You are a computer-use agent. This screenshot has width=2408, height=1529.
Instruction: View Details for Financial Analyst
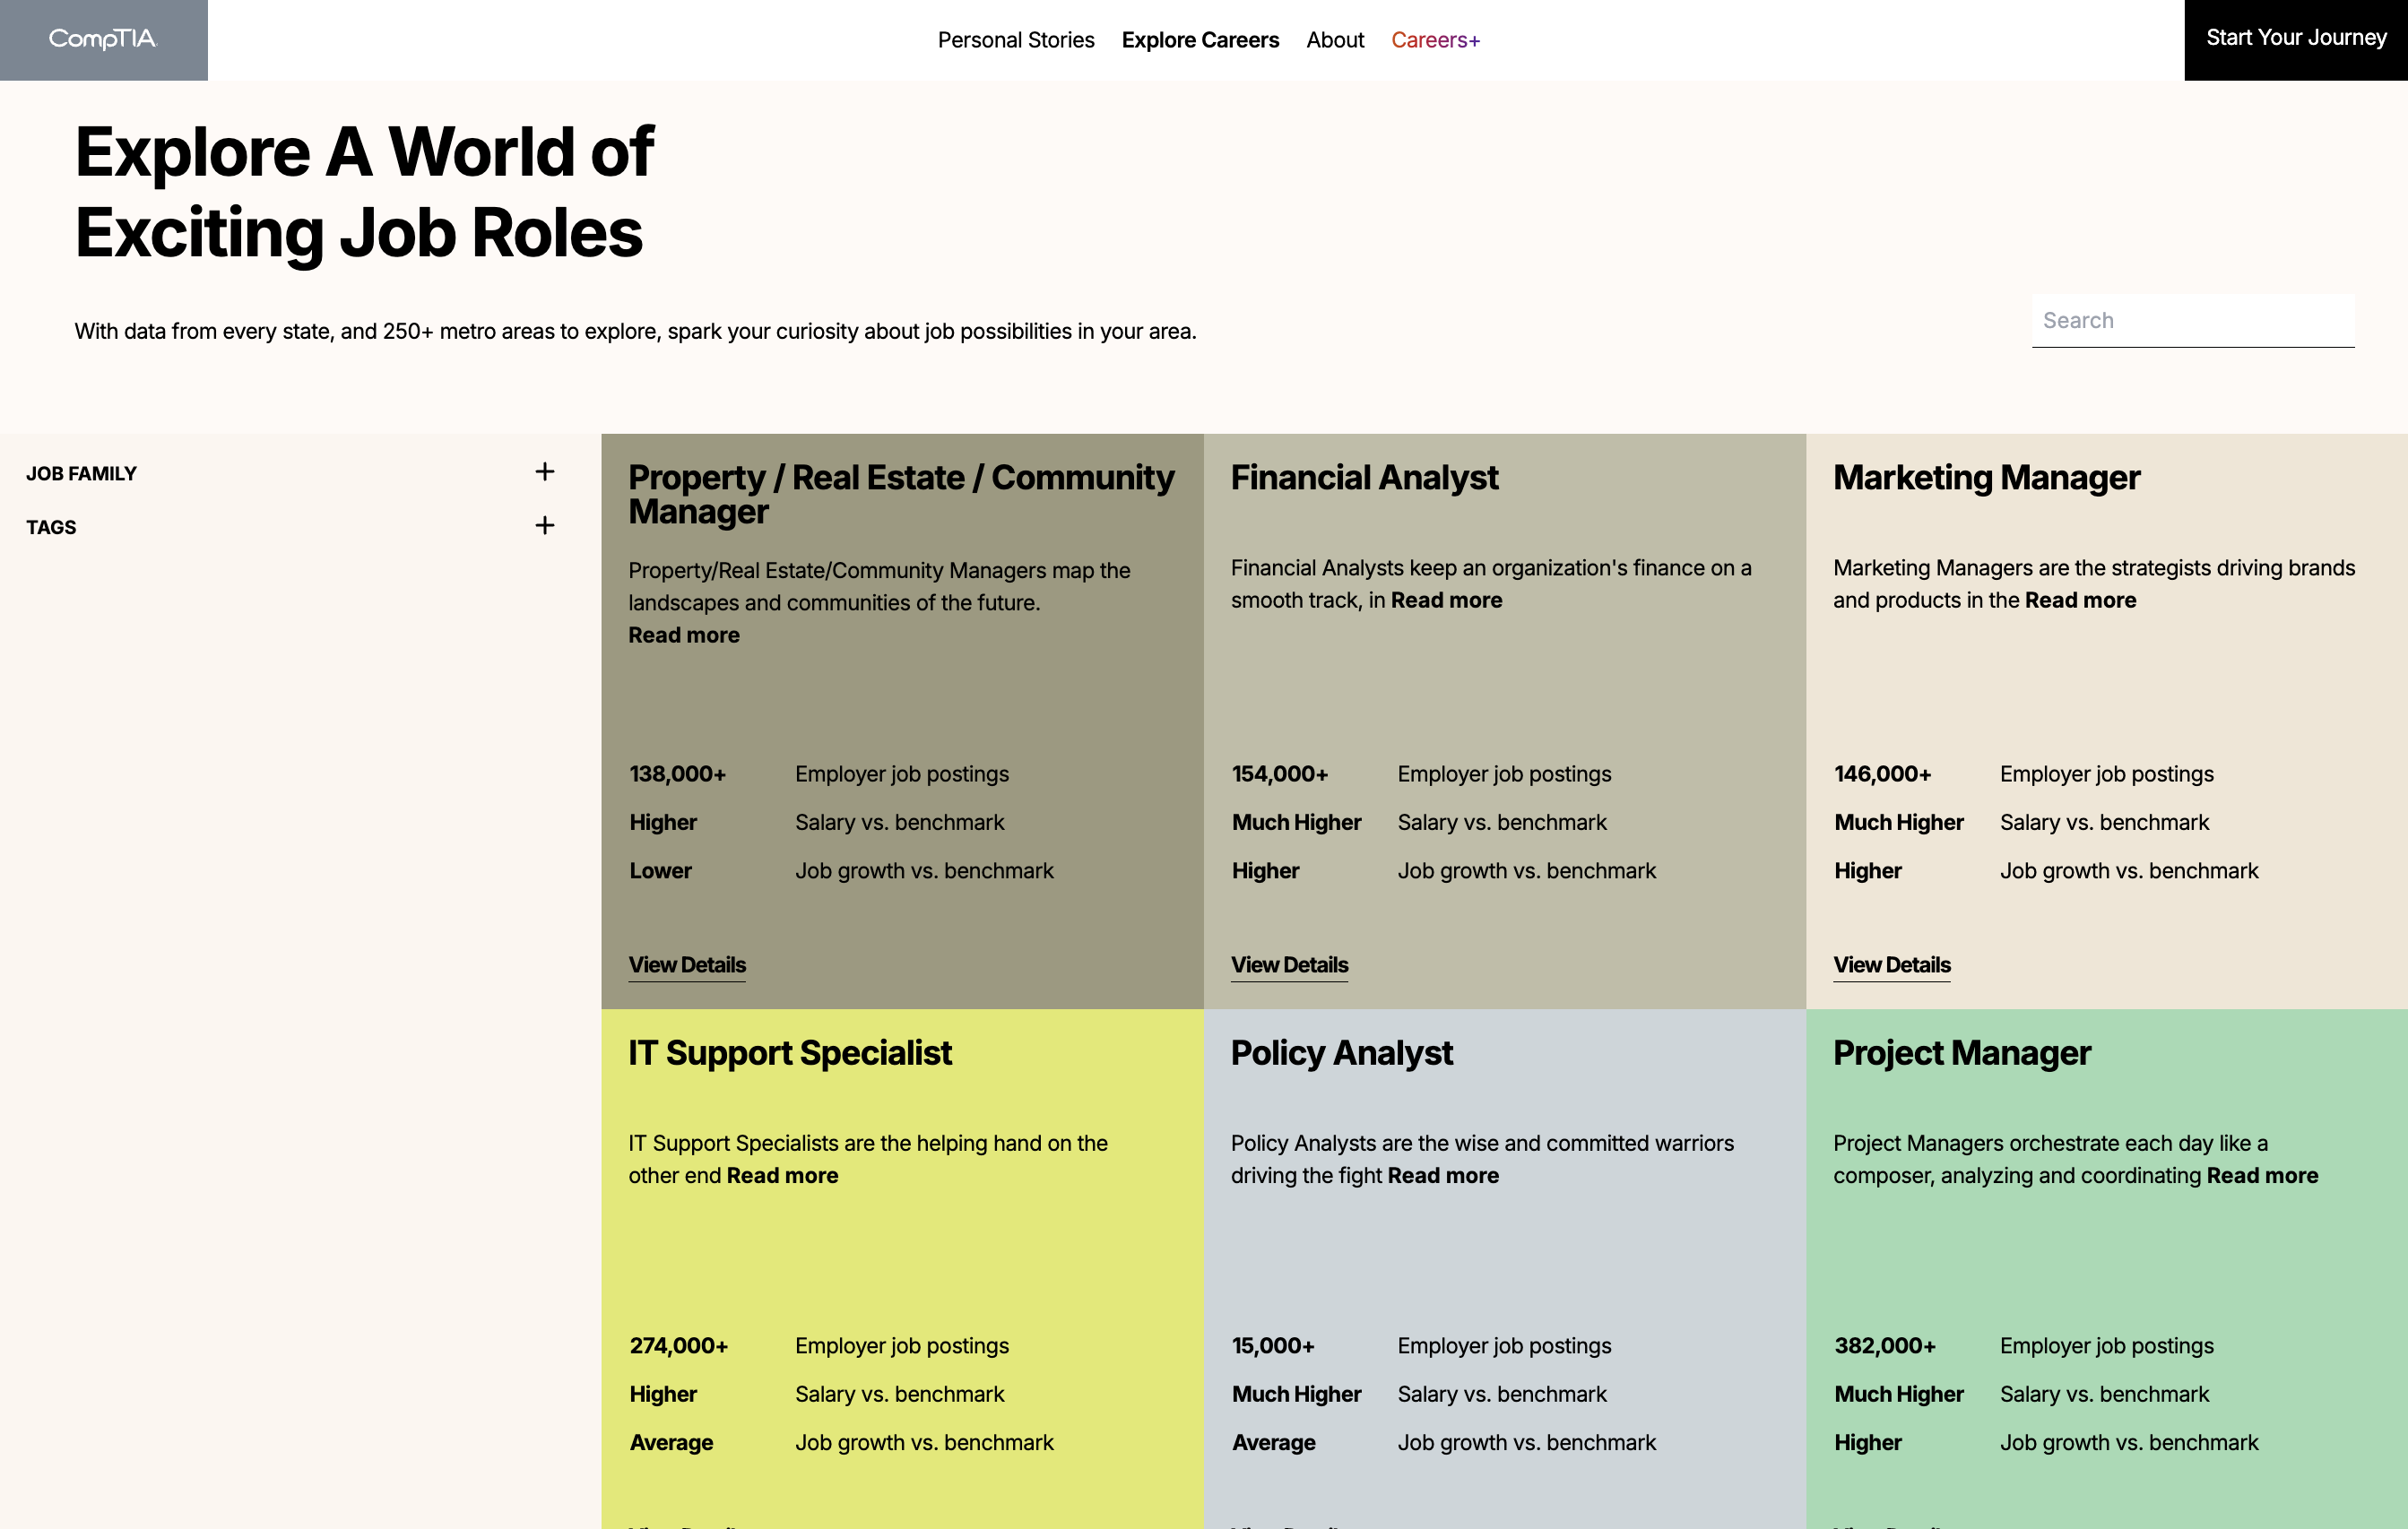tap(1288, 965)
